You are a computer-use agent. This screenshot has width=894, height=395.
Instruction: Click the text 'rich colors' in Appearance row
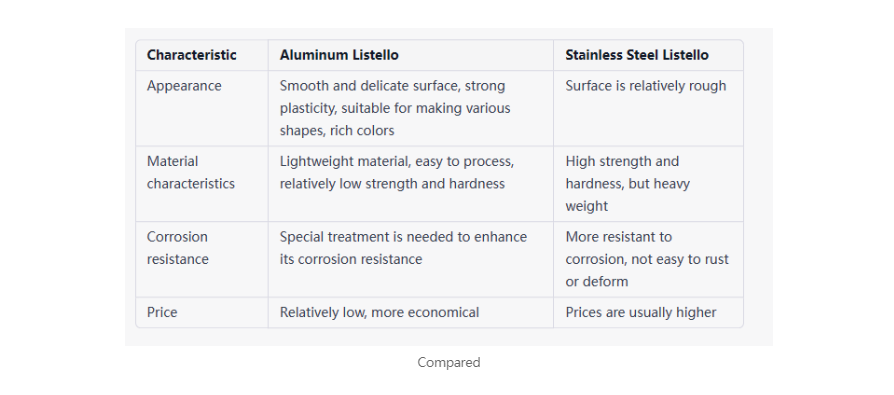(365, 131)
